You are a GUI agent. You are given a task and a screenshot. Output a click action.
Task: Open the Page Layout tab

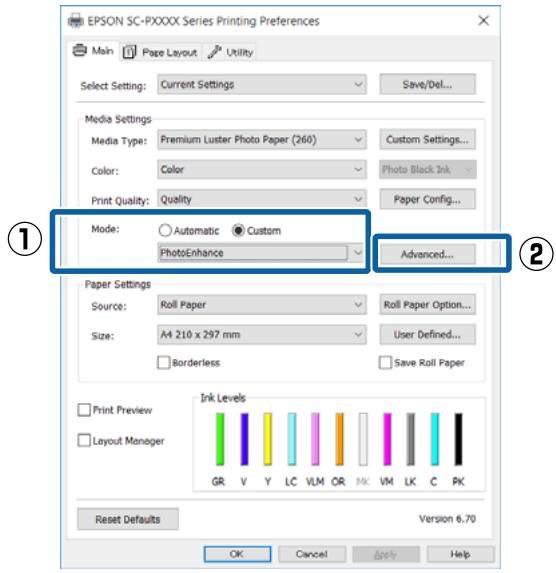click(160, 53)
